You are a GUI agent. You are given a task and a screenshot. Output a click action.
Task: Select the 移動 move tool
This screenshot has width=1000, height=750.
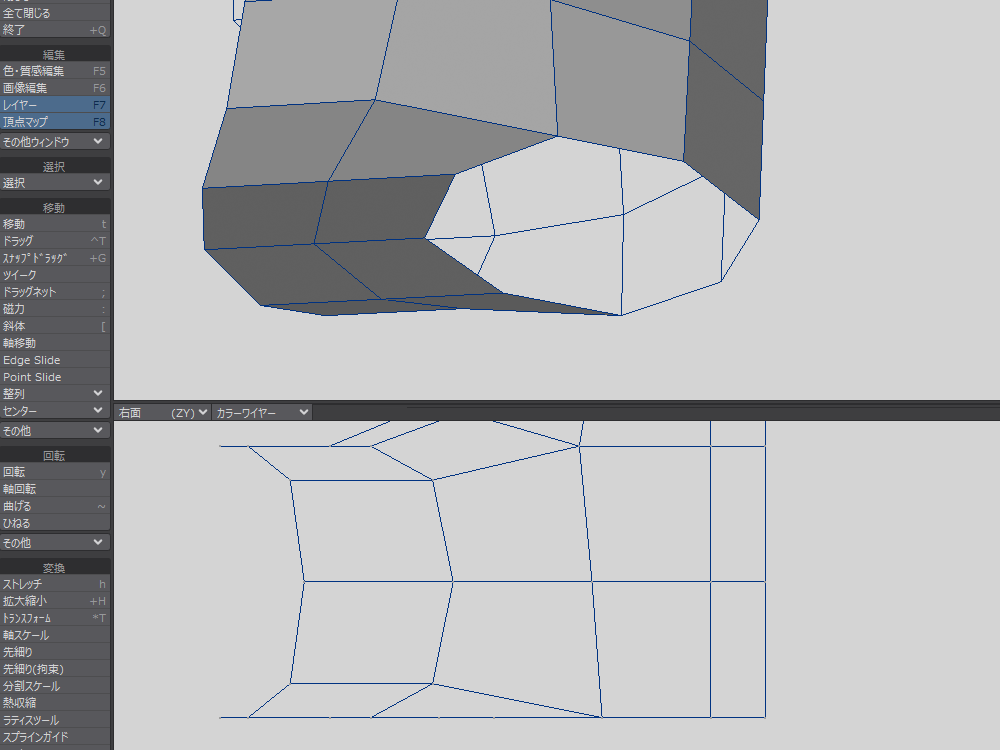[54, 224]
